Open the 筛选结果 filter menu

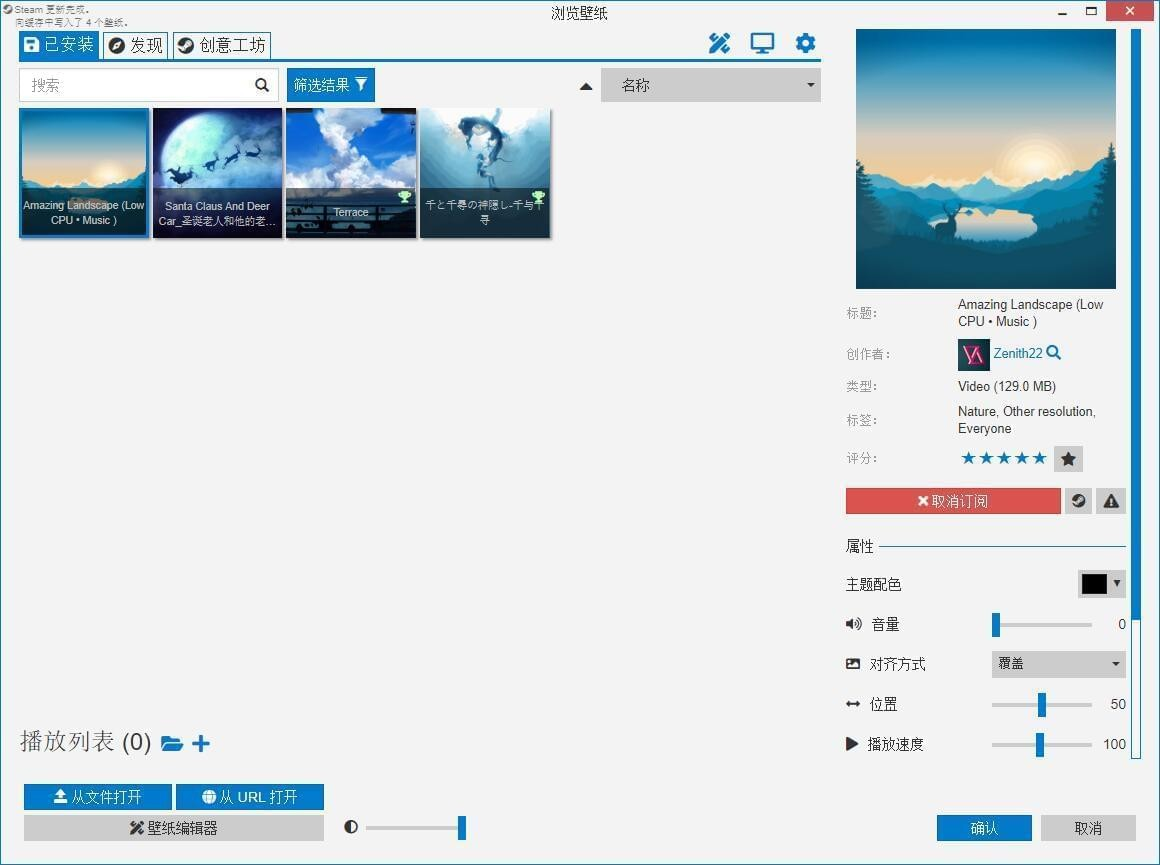[330, 84]
